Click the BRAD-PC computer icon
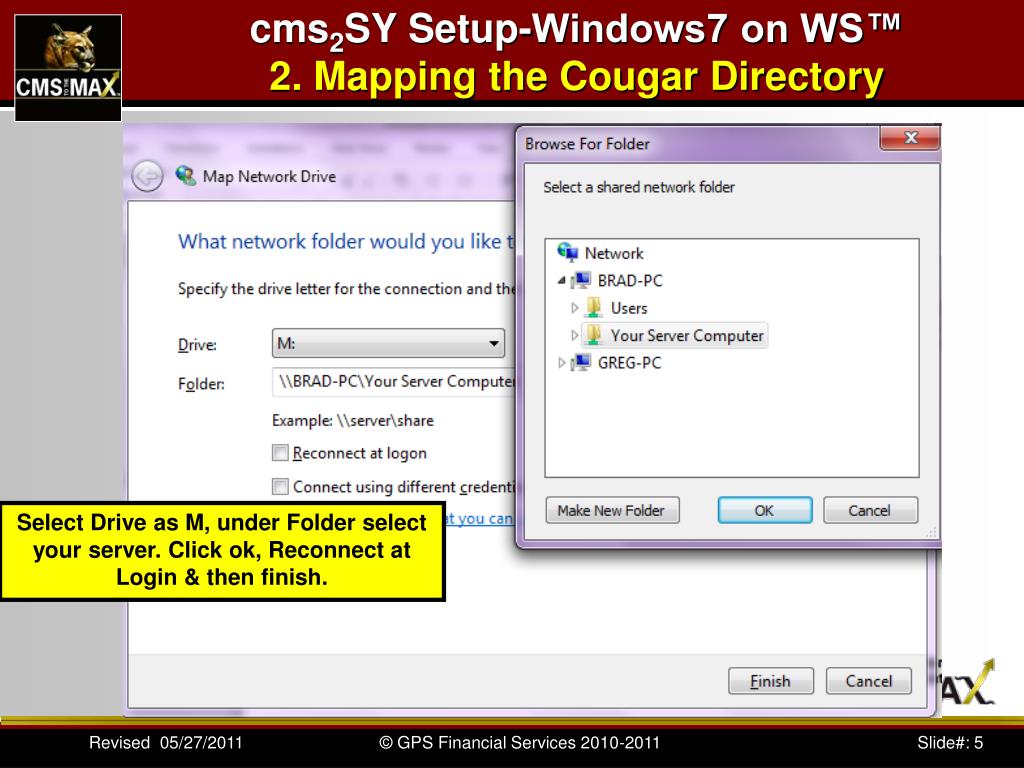The width and height of the screenshot is (1024, 768). pos(581,280)
